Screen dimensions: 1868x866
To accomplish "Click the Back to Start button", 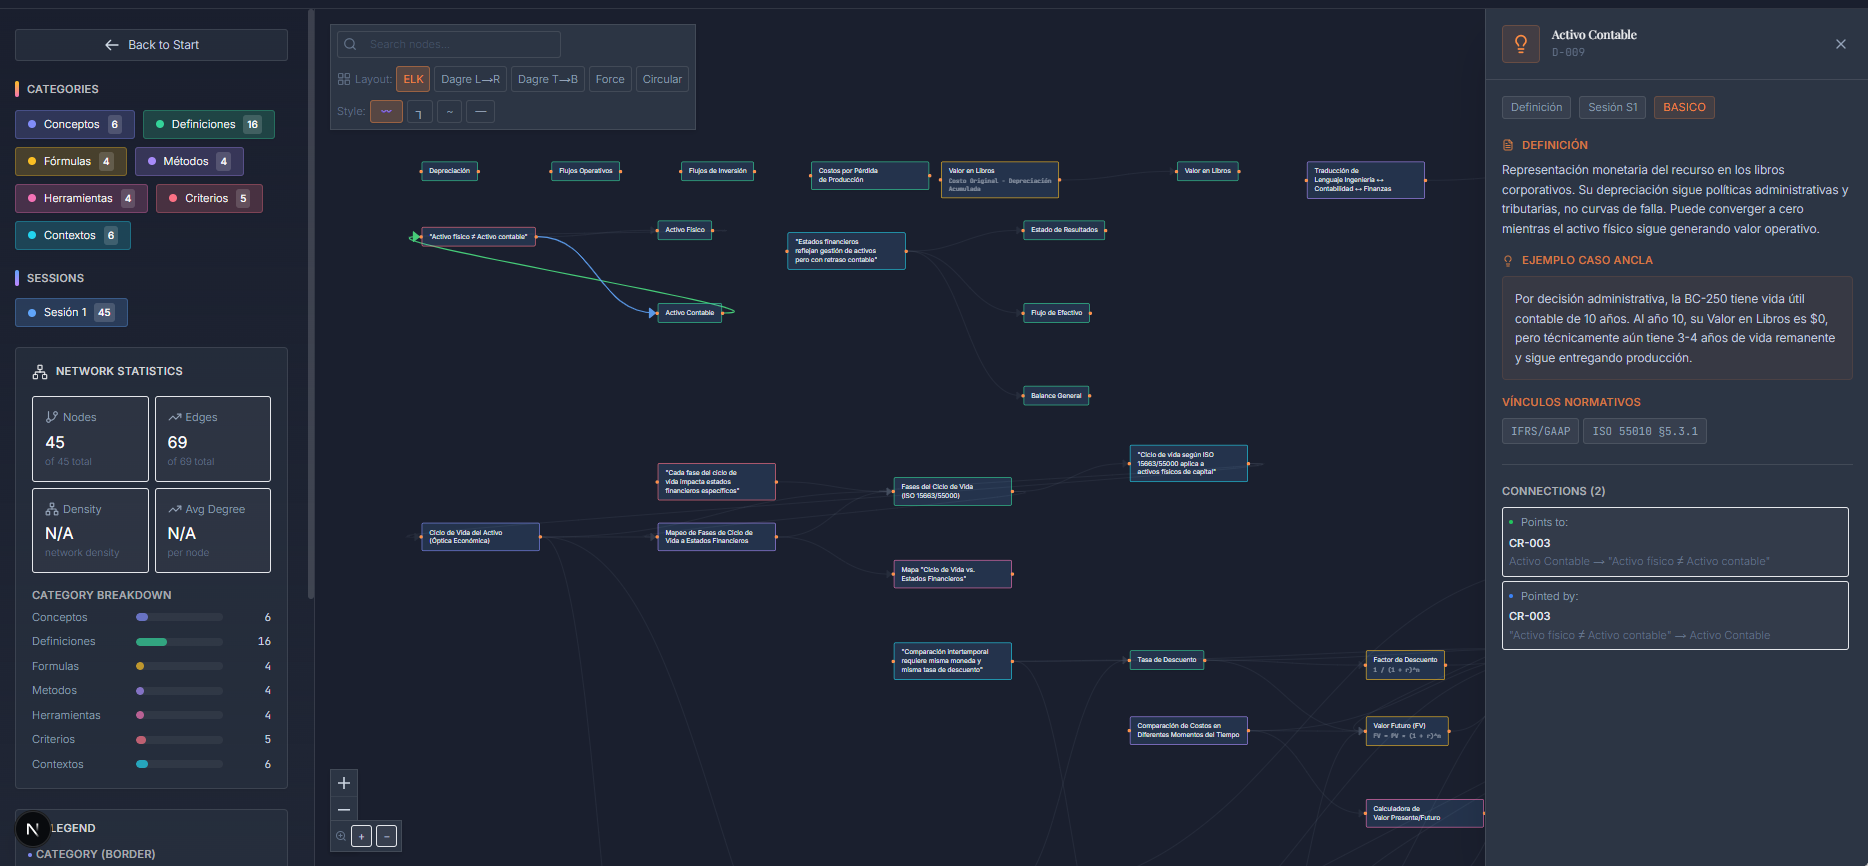I will click(x=151, y=45).
